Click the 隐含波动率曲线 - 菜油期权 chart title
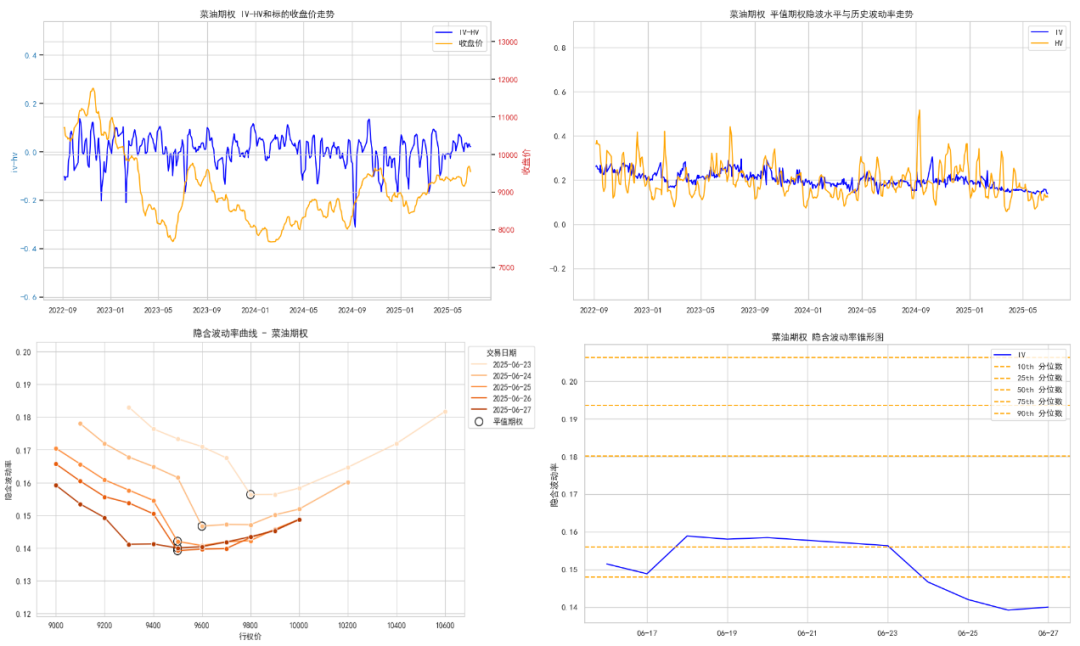 tap(250, 333)
